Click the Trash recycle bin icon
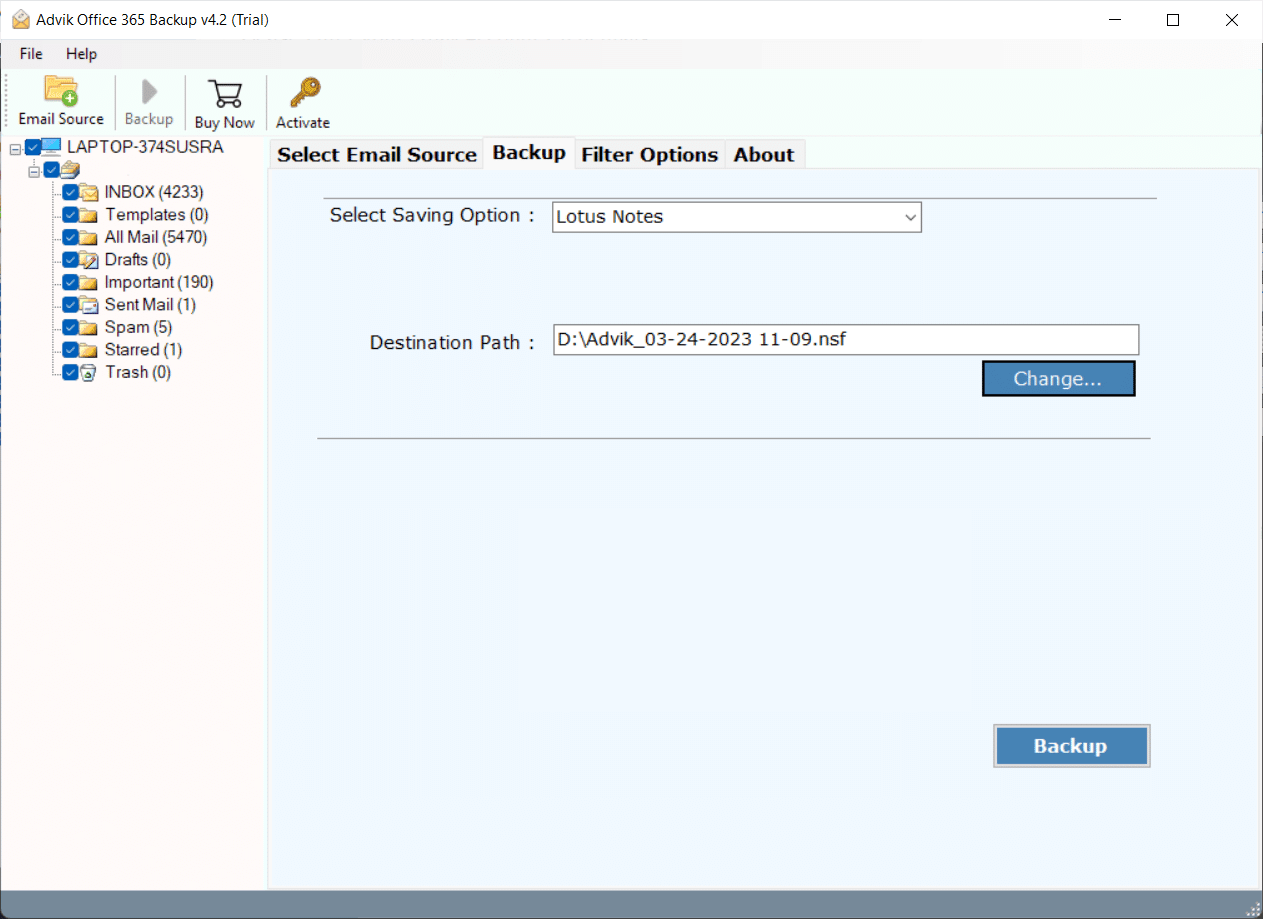1263x919 pixels. point(89,372)
